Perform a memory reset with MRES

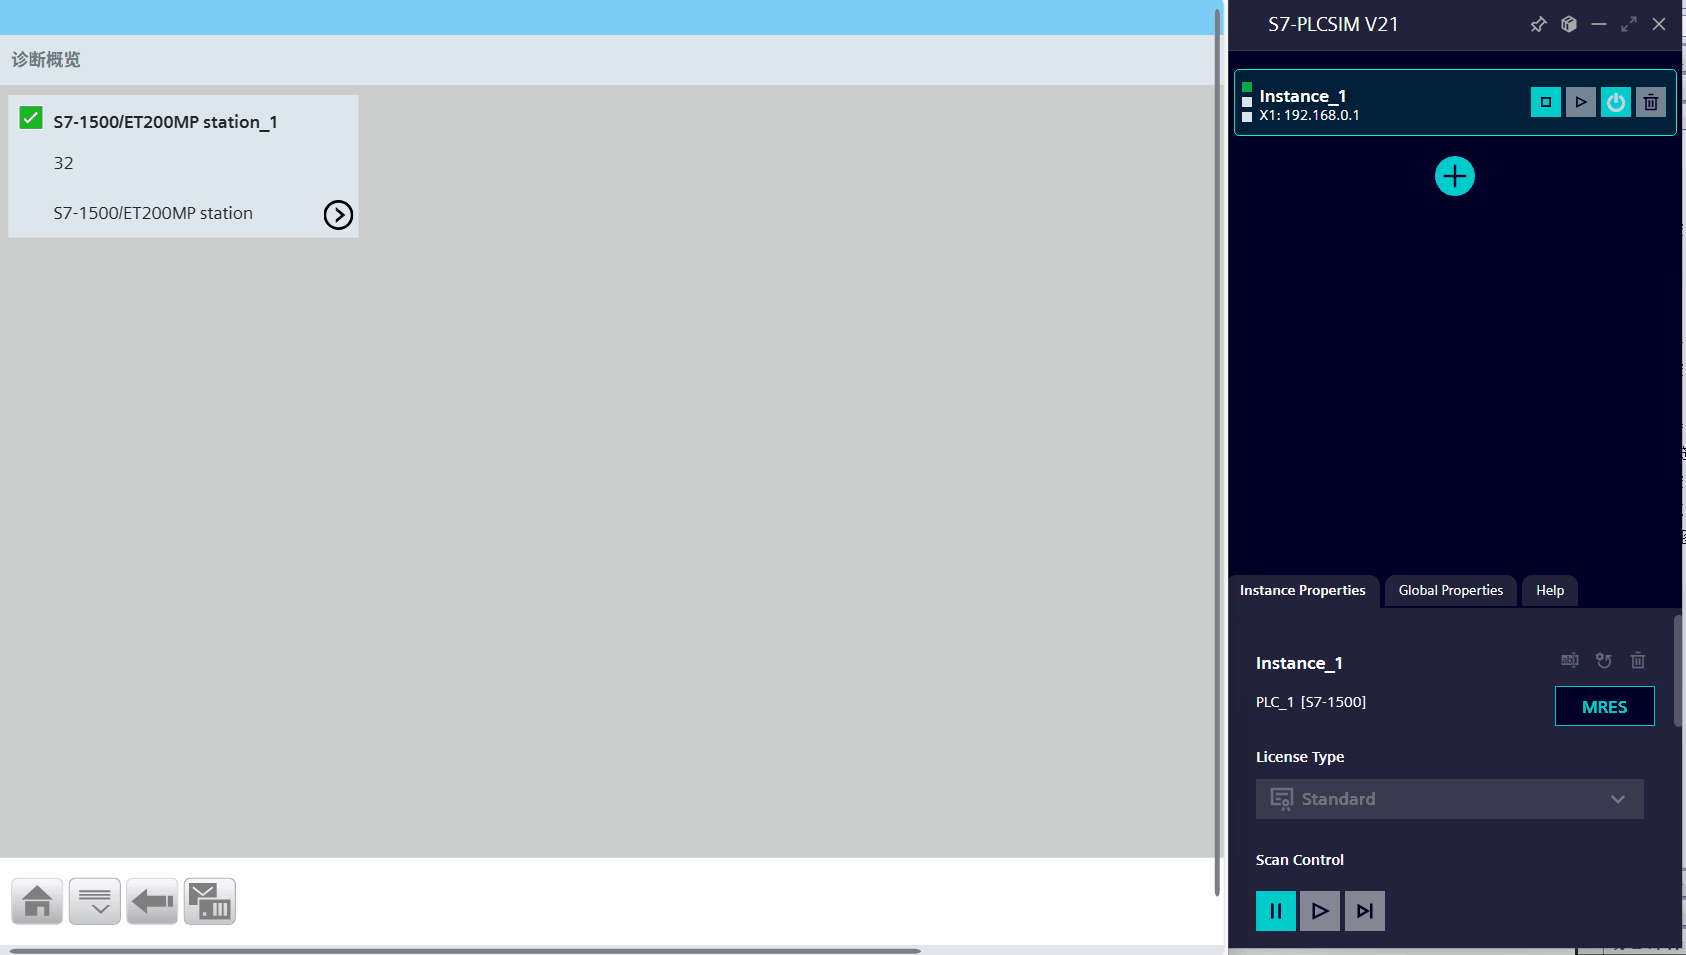tap(1604, 706)
